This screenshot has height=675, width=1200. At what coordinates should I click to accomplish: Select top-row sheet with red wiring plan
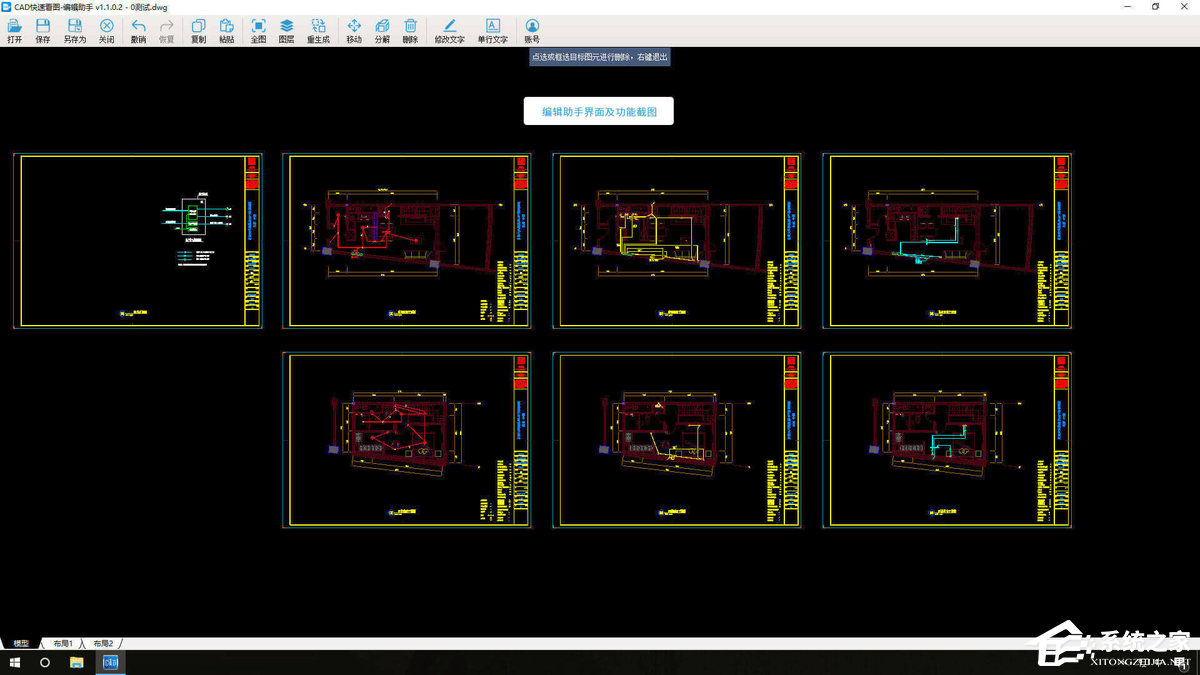point(407,241)
